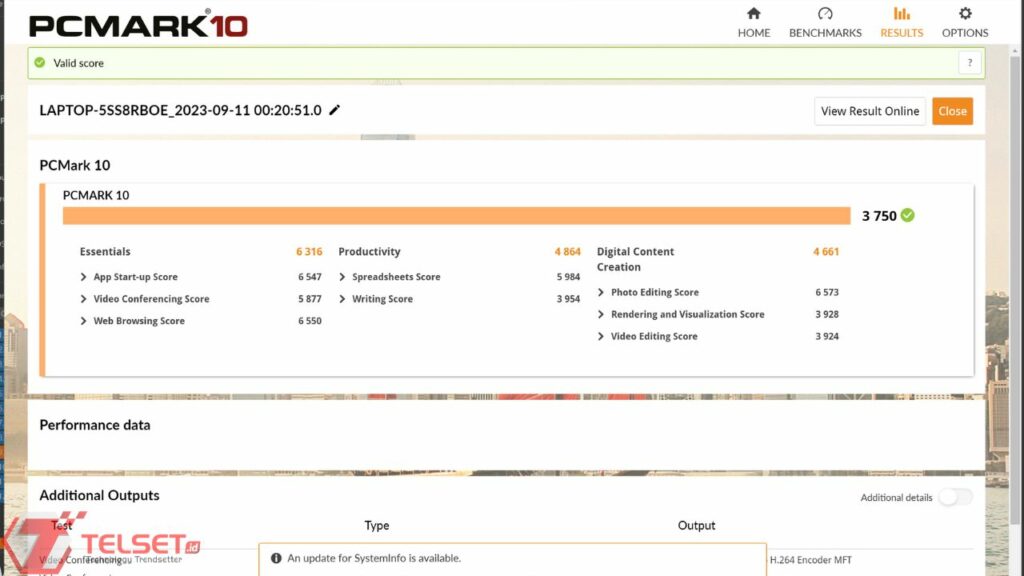The image size is (1024, 576).
Task: Click the pencil icon to rename result
Action: [x=335, y=110]
